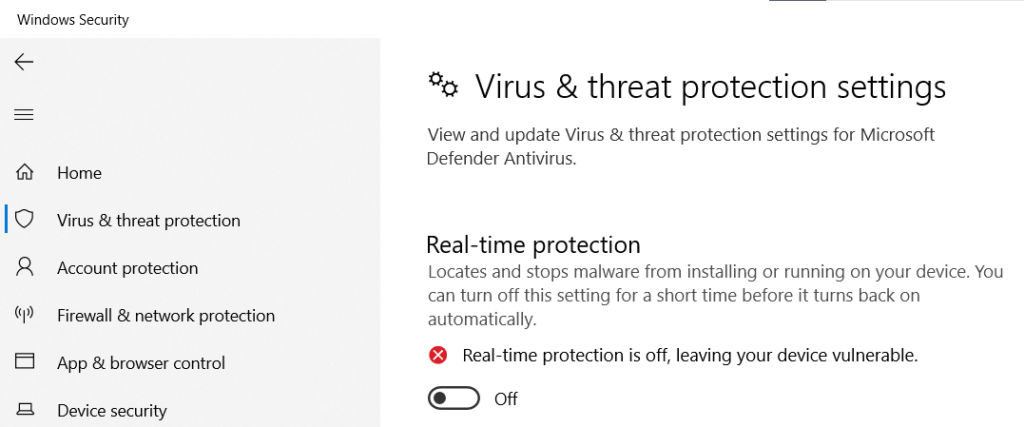Click the Account protection person icon
1024x427 pixels.
point(25,268)
